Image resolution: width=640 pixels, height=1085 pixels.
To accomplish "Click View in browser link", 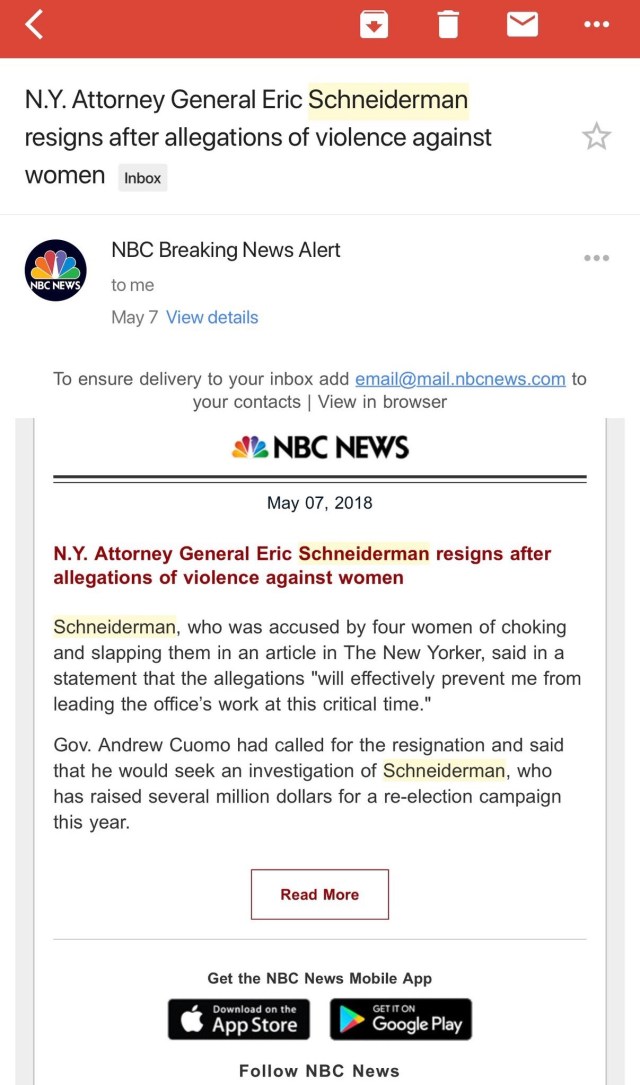I will tap(382, 402).
